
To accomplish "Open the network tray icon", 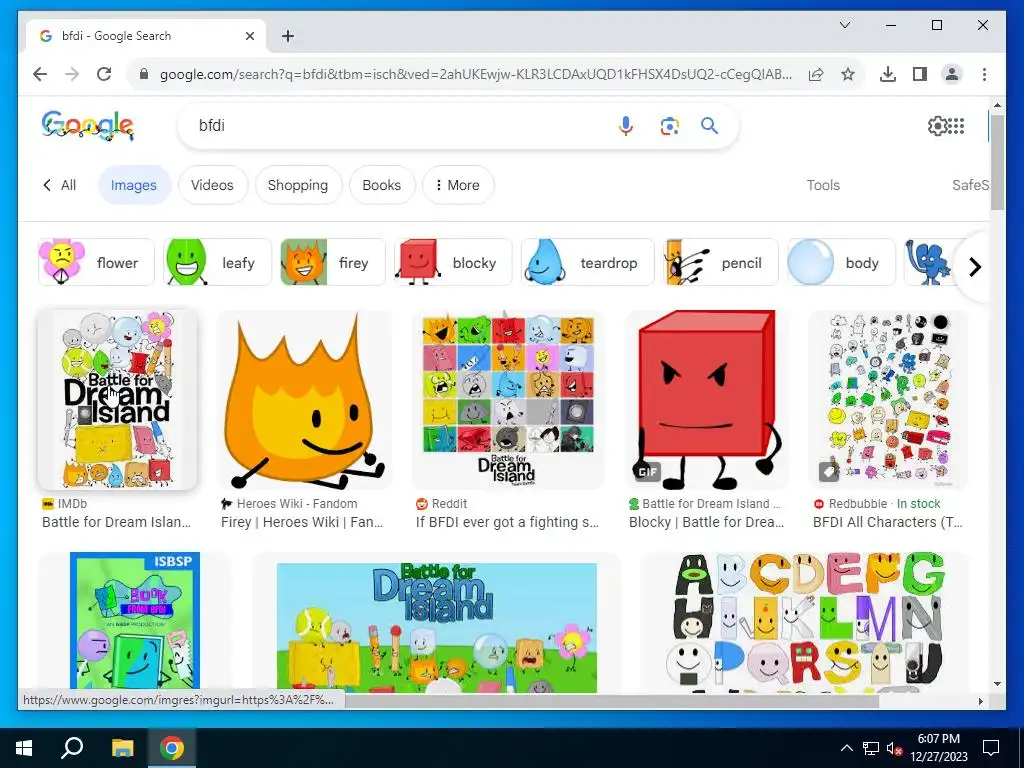I will pos(871,748).
